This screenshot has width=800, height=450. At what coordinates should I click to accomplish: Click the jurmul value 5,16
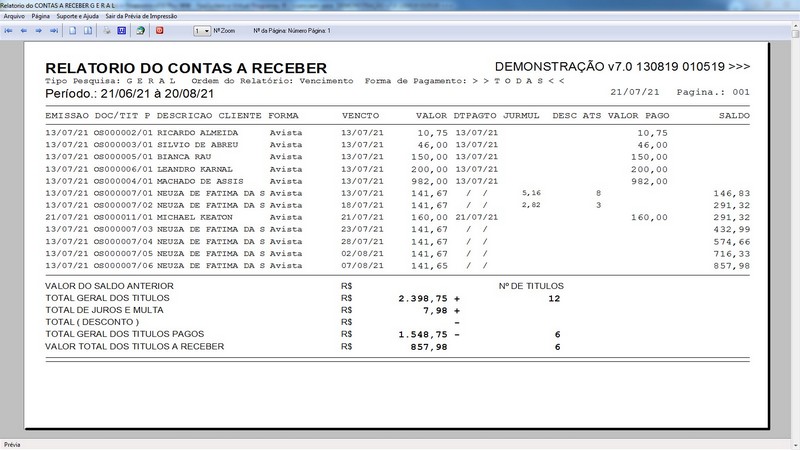(x=531, y=193)
